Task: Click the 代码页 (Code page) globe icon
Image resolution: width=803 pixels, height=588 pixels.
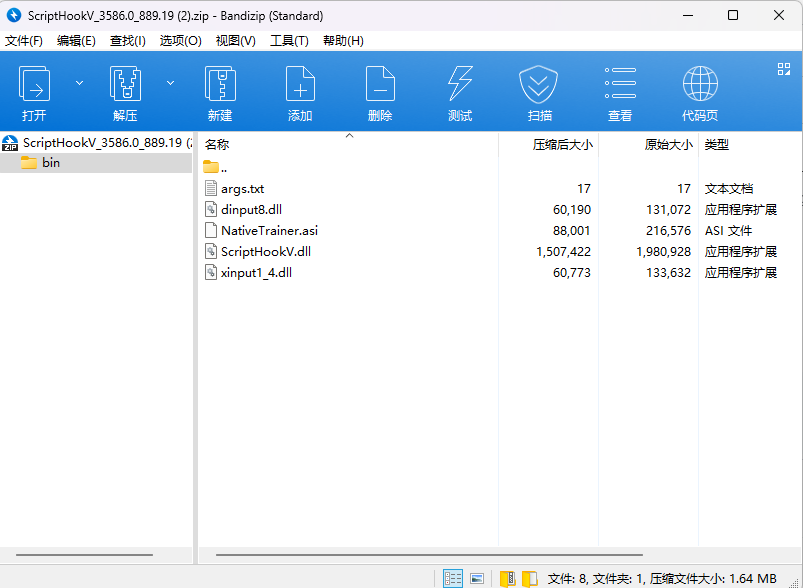Action: tap(700, 83)
